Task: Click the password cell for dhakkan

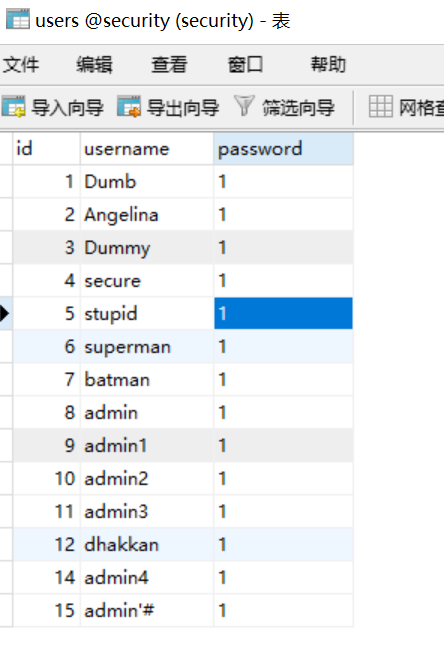Action: point(283,545)
